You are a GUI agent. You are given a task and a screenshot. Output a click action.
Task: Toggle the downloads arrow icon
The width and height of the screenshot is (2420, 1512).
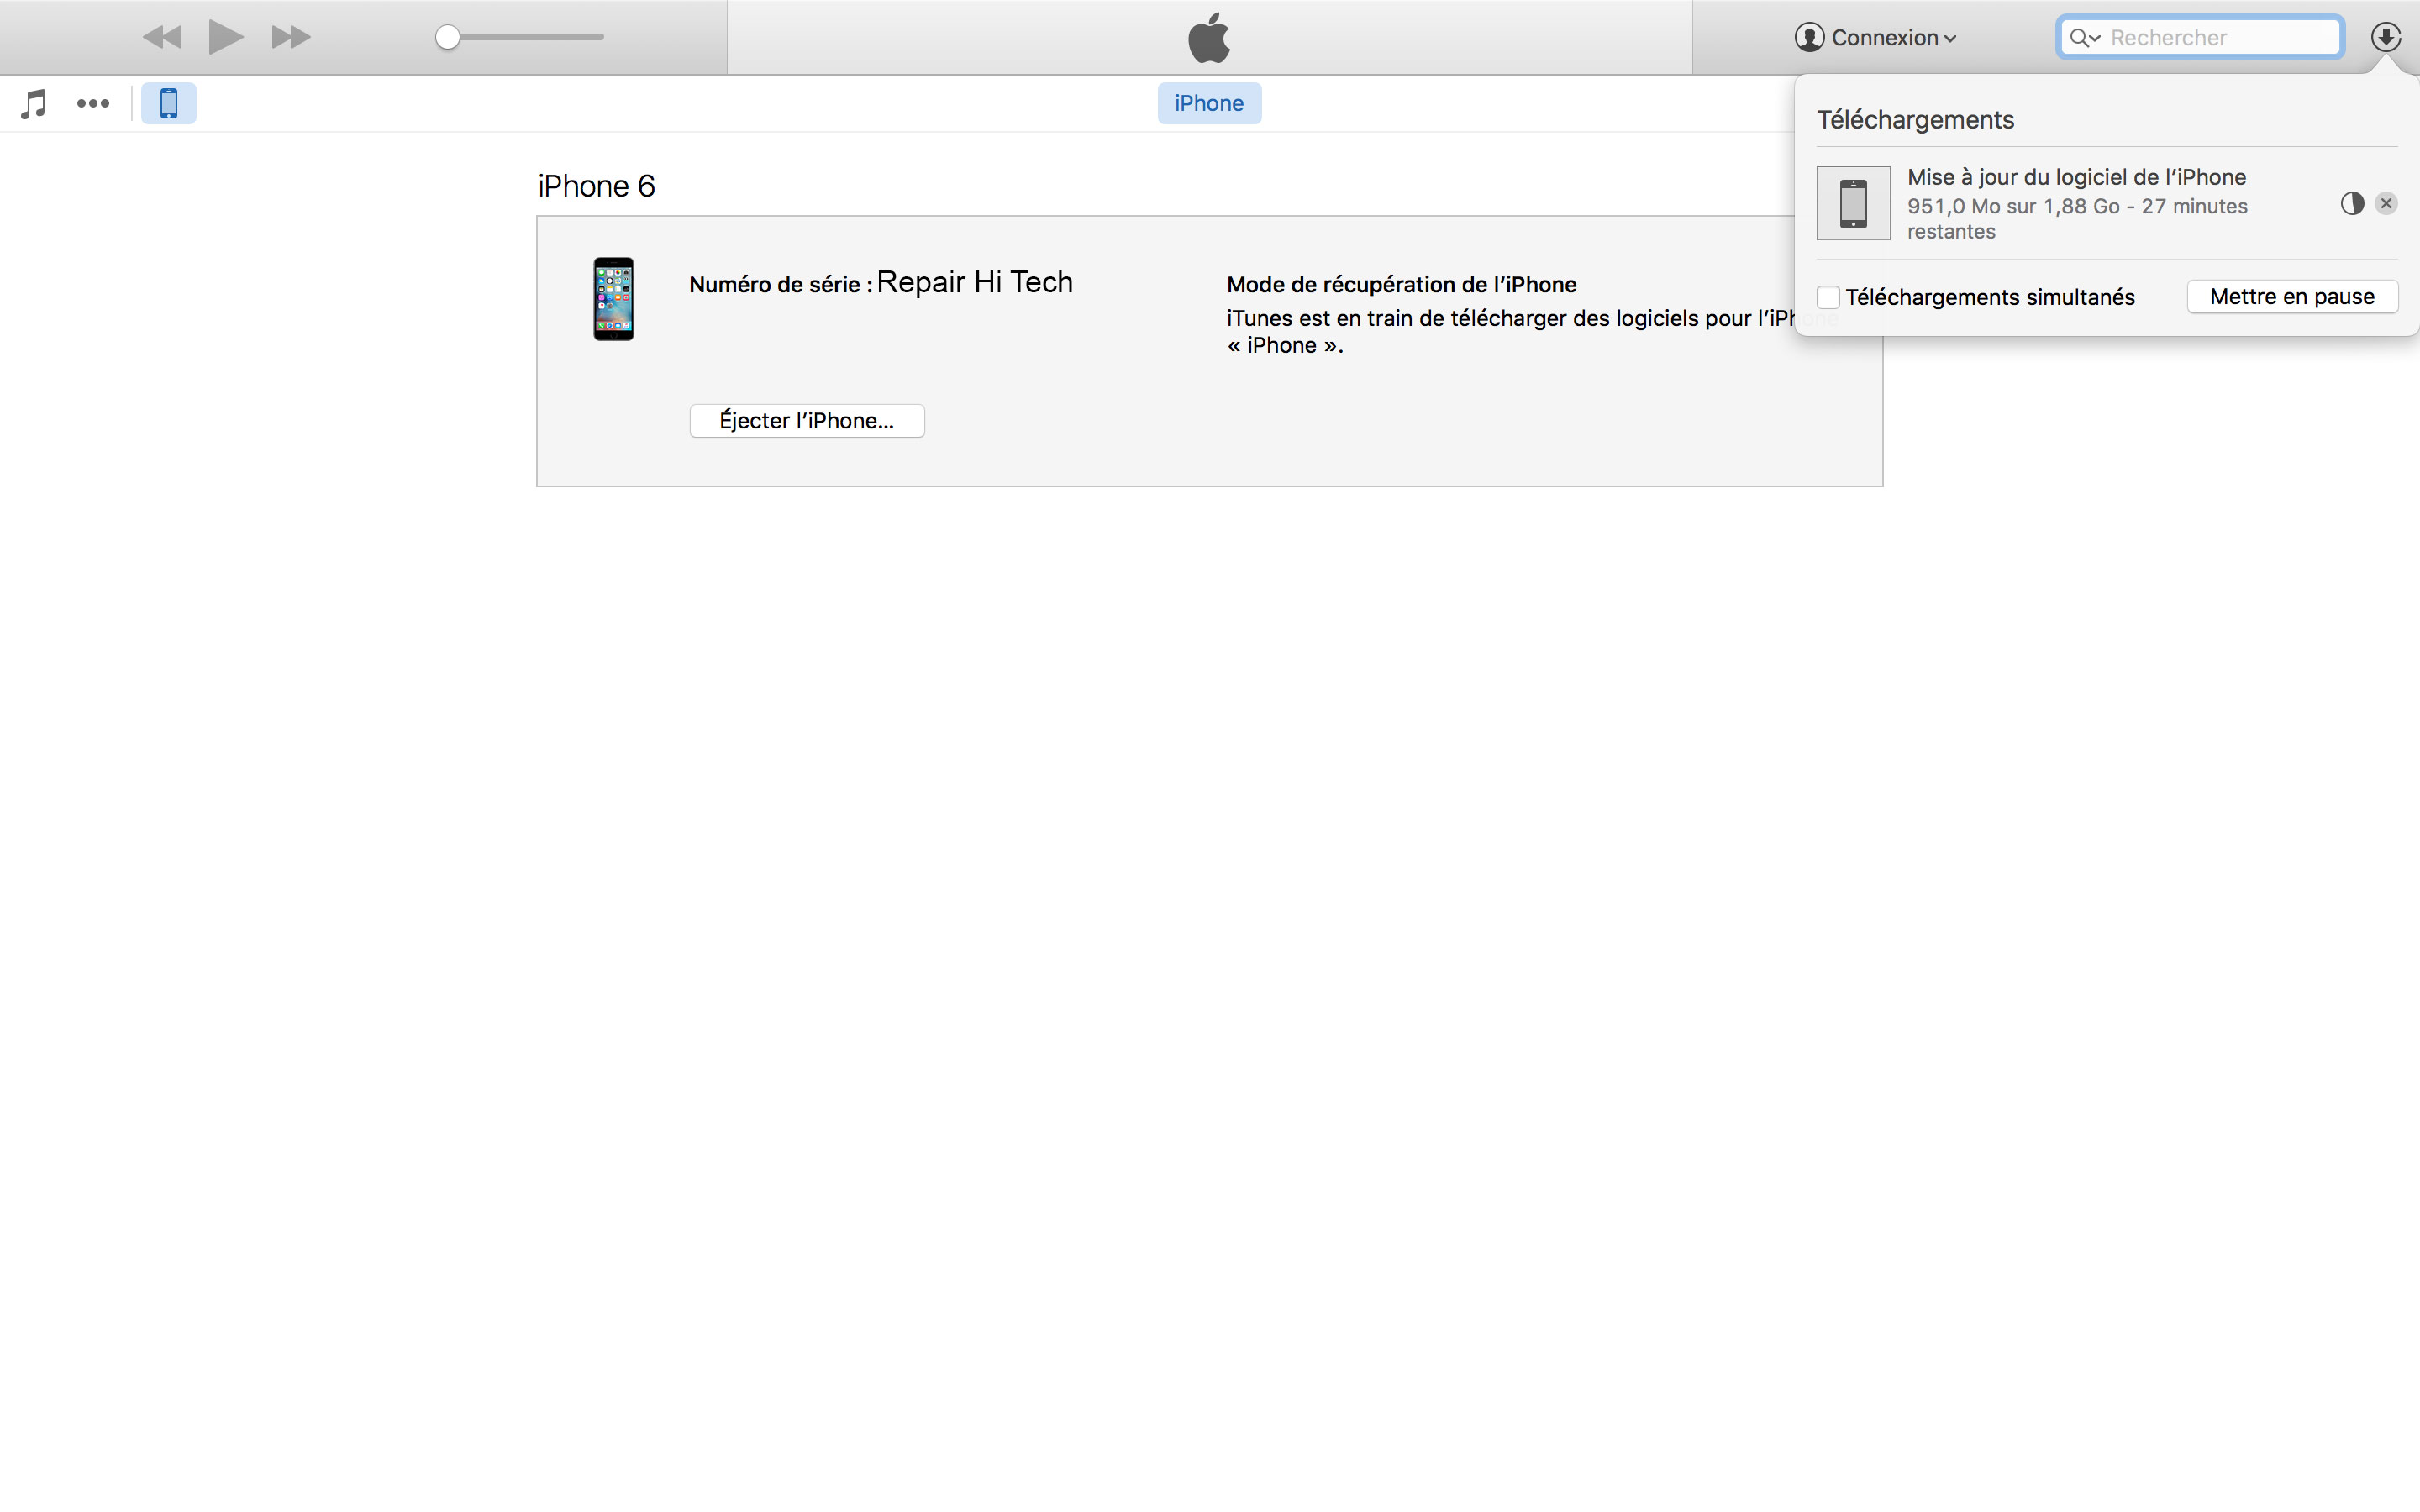pyautogui.click(x=2385, y=37)
